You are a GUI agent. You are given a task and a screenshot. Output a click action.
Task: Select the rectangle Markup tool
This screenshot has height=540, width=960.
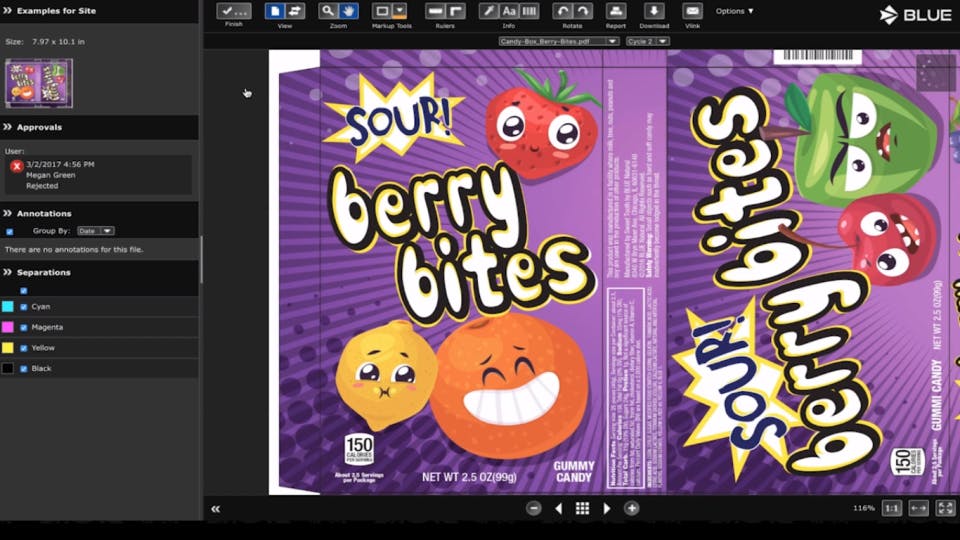point(381,11)
